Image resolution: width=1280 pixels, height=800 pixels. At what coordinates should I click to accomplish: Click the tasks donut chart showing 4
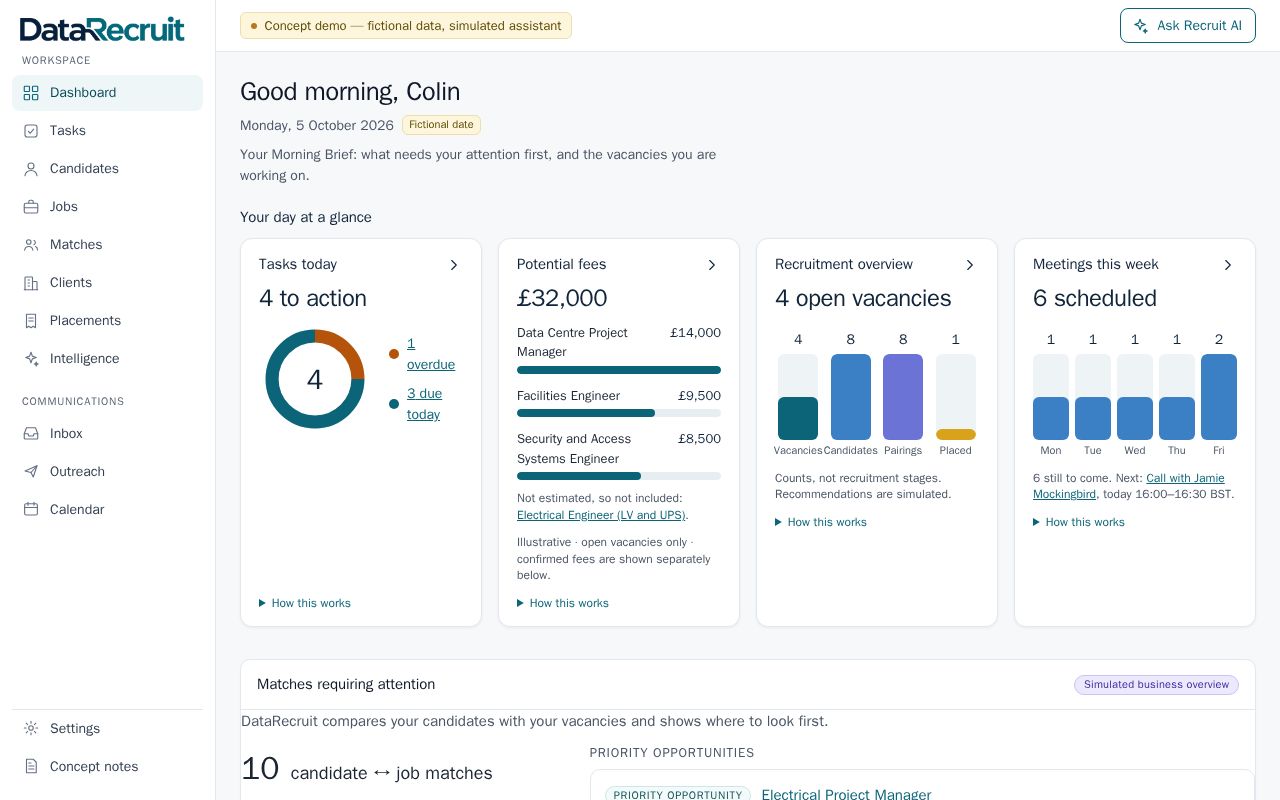click(x=315, y=379)
